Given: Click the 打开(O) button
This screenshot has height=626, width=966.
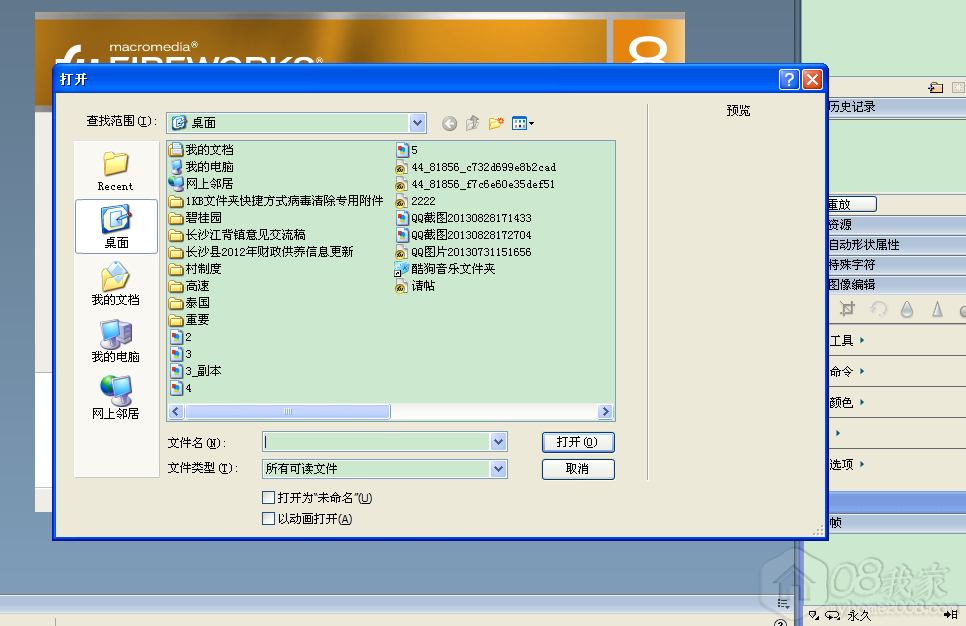Looking at the screenshot, I should pos(578,442).
